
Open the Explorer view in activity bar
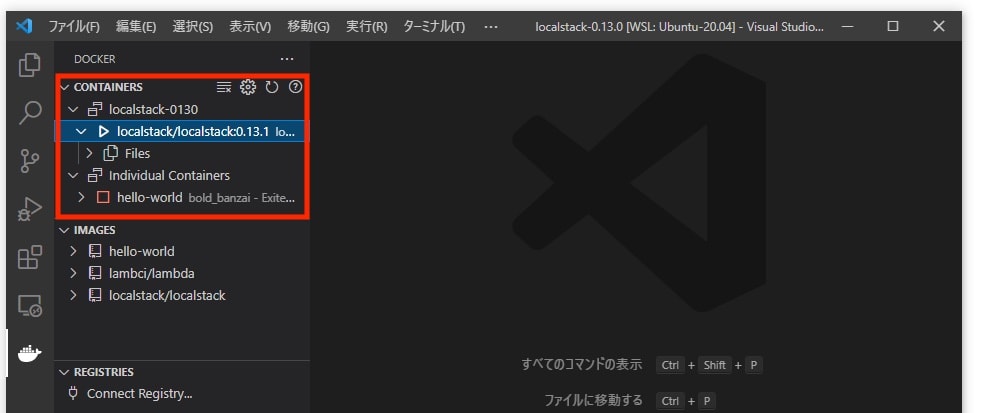coord(29,65)
